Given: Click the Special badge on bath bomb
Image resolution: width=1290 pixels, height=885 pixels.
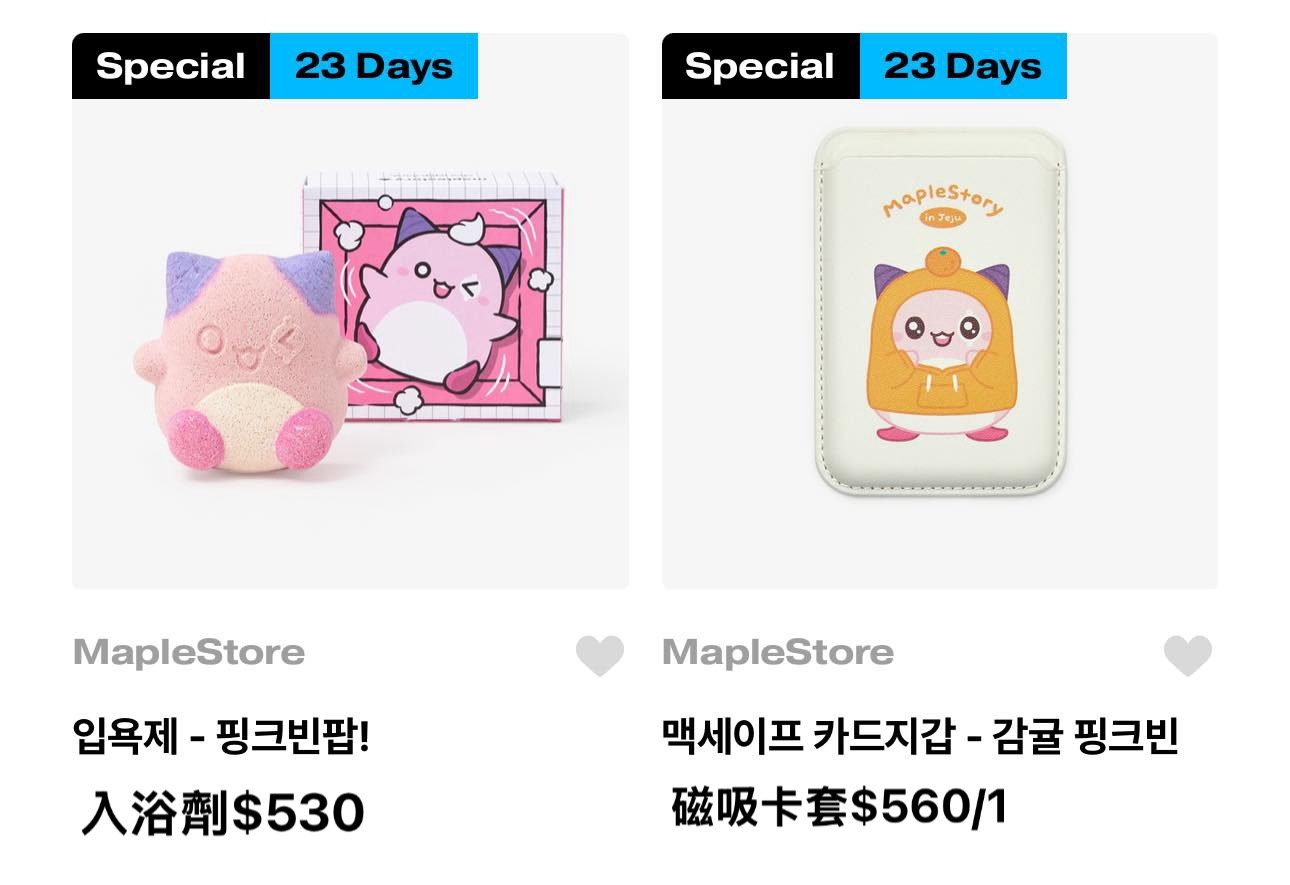Looking at the screenshot, I should tap(171, 66).
